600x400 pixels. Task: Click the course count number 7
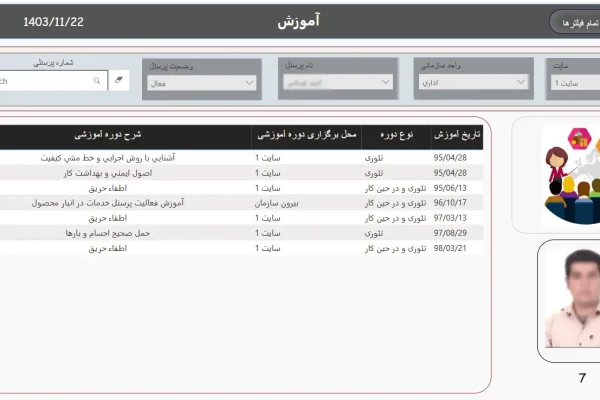tap(582, 378)
